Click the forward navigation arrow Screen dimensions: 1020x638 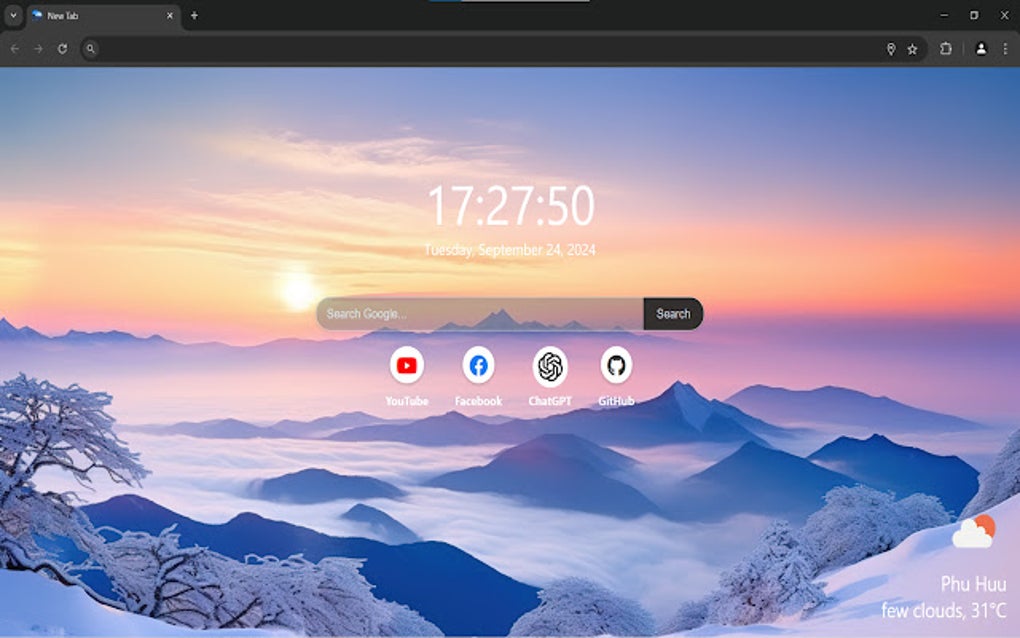tap(38, 47)
